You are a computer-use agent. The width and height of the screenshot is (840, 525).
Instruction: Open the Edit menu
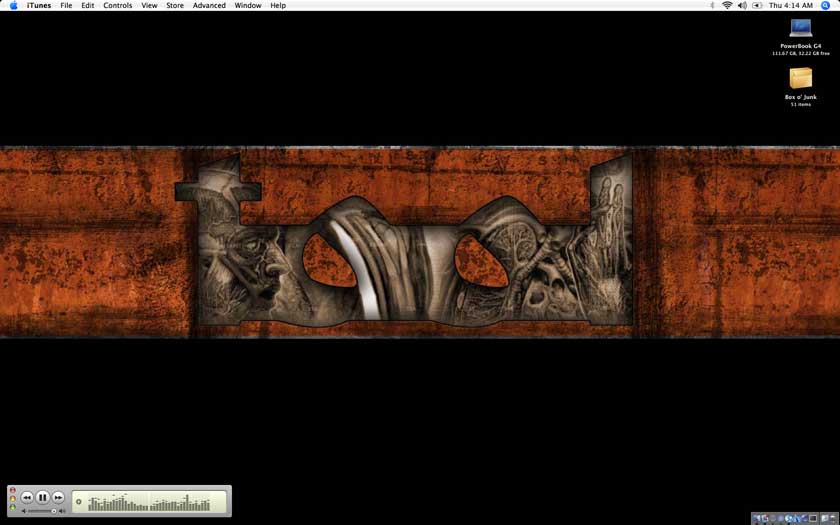coord(88,5)
